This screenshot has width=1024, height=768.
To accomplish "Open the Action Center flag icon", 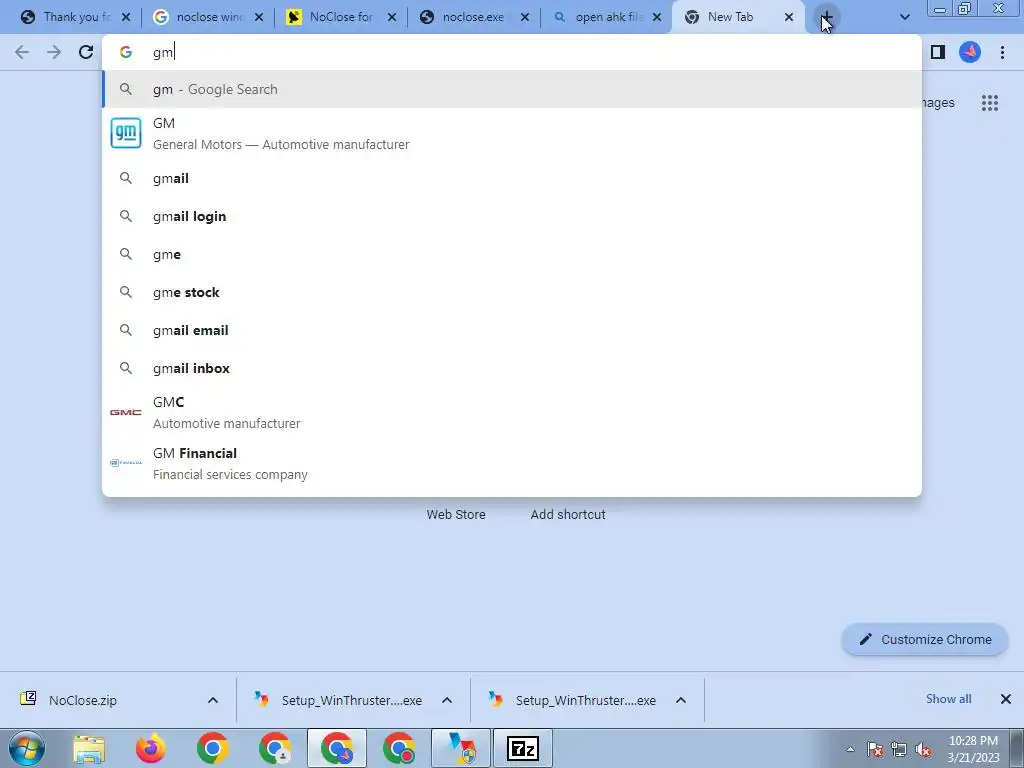I will [875, 750].
